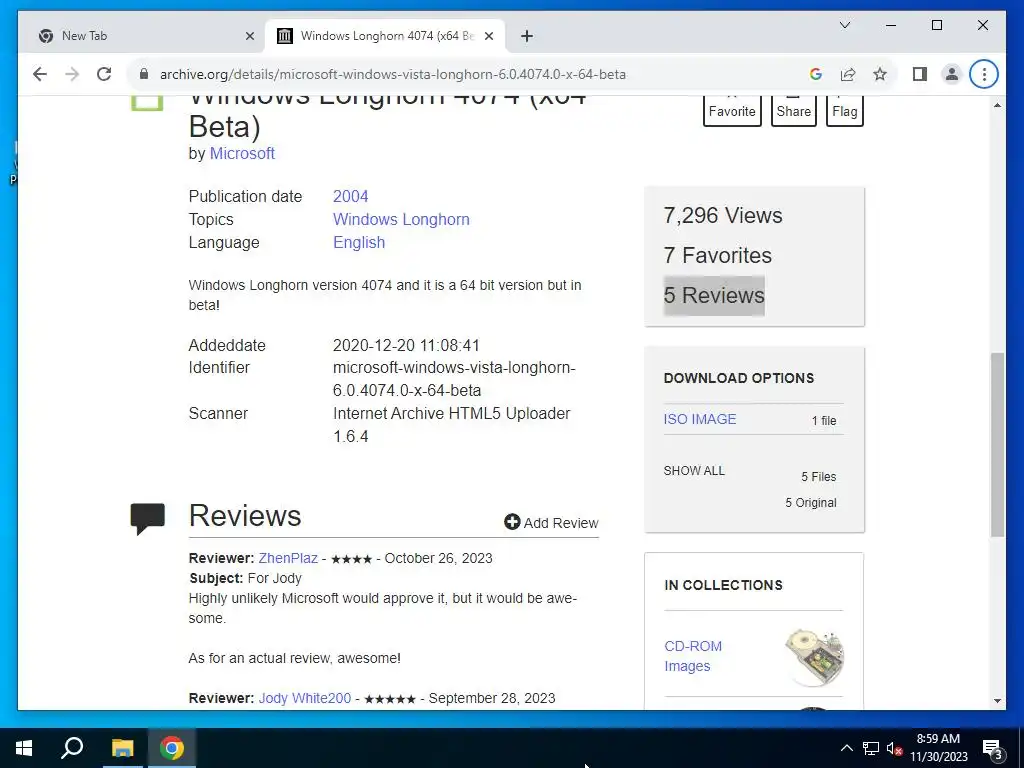Open reviewer Jody White200 profile

(305, 698)
